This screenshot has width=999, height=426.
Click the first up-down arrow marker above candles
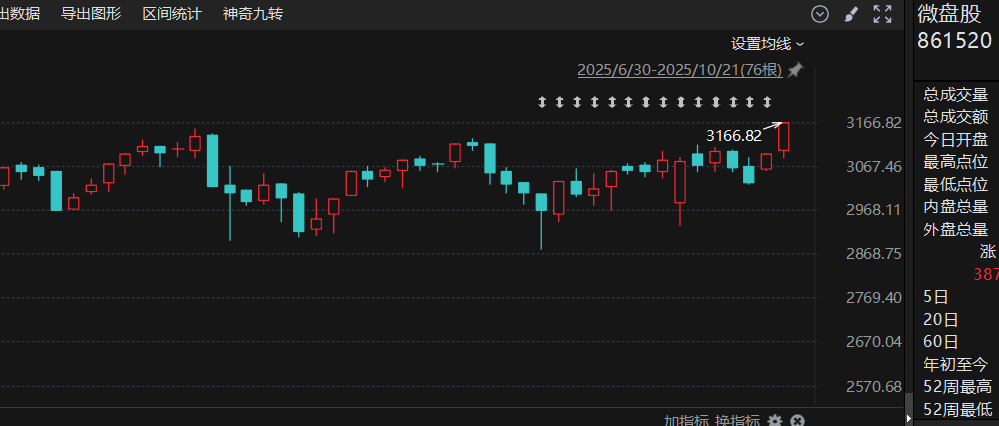[x=542, y=102]
